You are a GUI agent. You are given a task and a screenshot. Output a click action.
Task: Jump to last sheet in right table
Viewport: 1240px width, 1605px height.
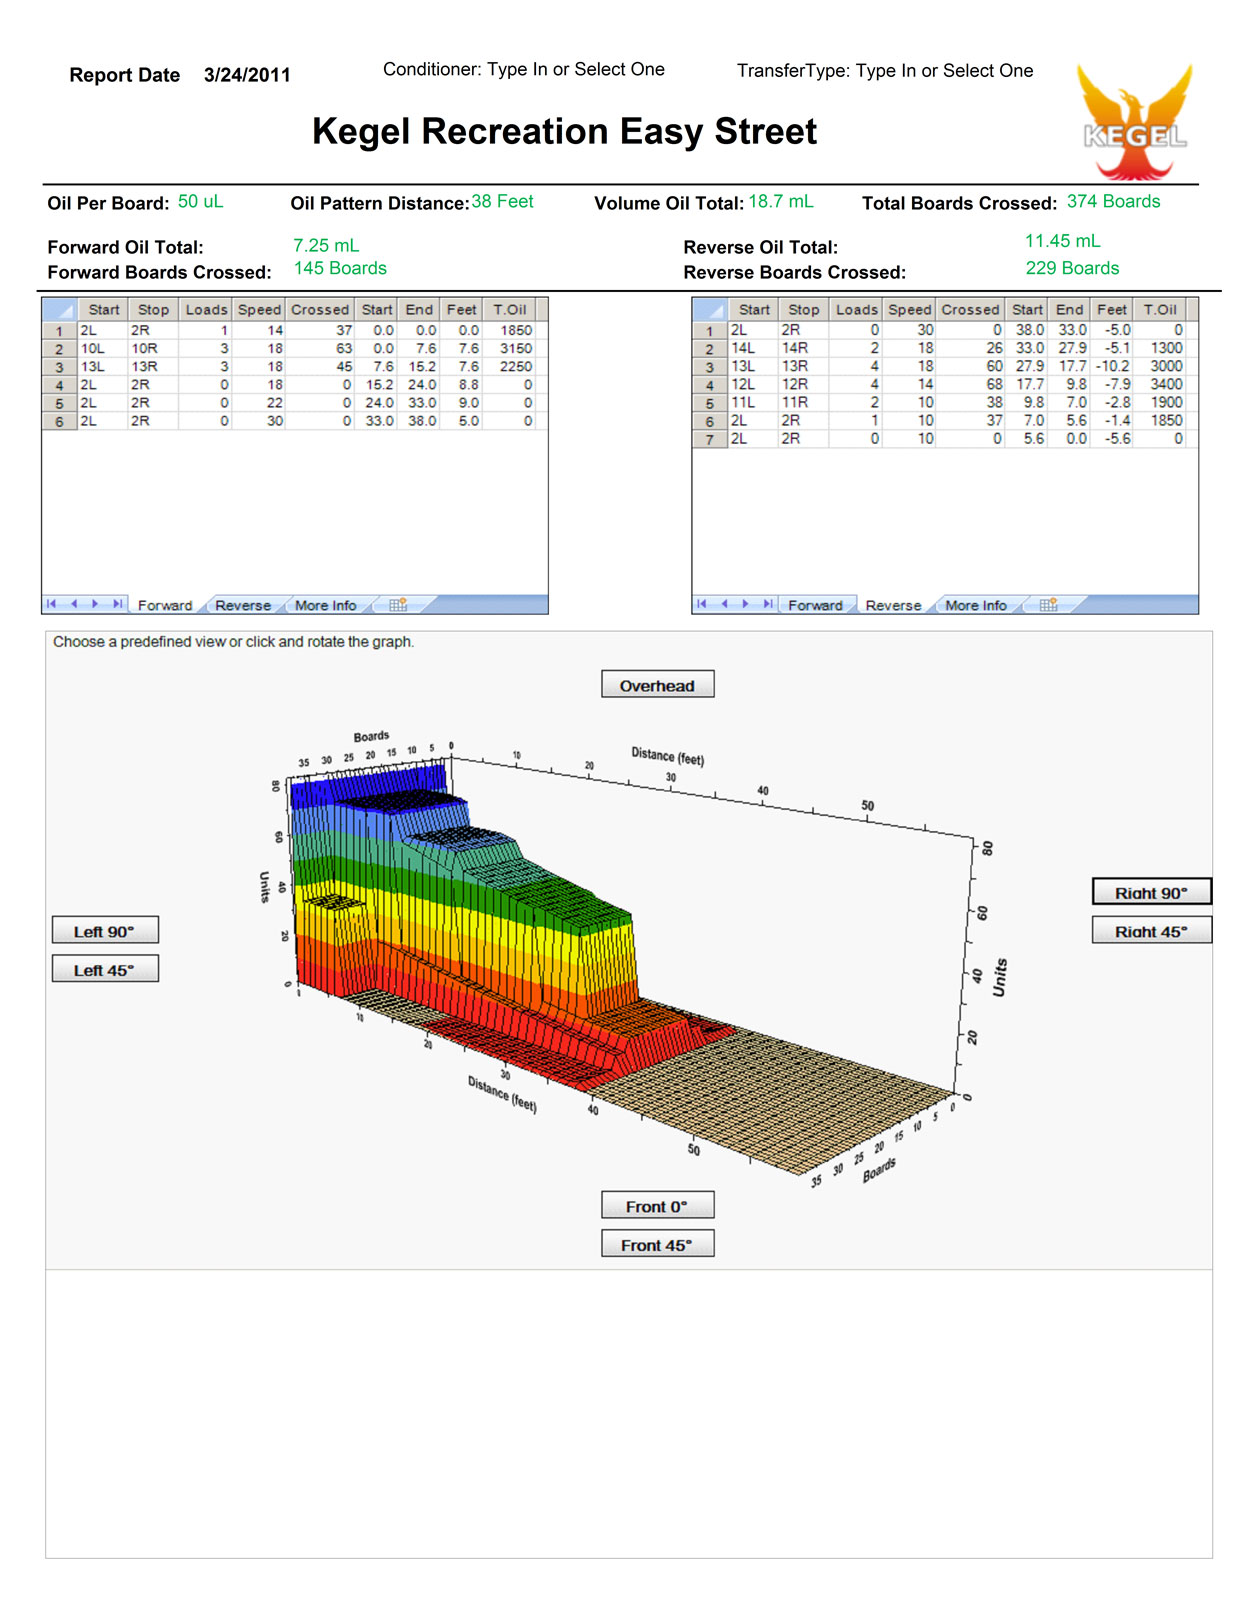767,604
